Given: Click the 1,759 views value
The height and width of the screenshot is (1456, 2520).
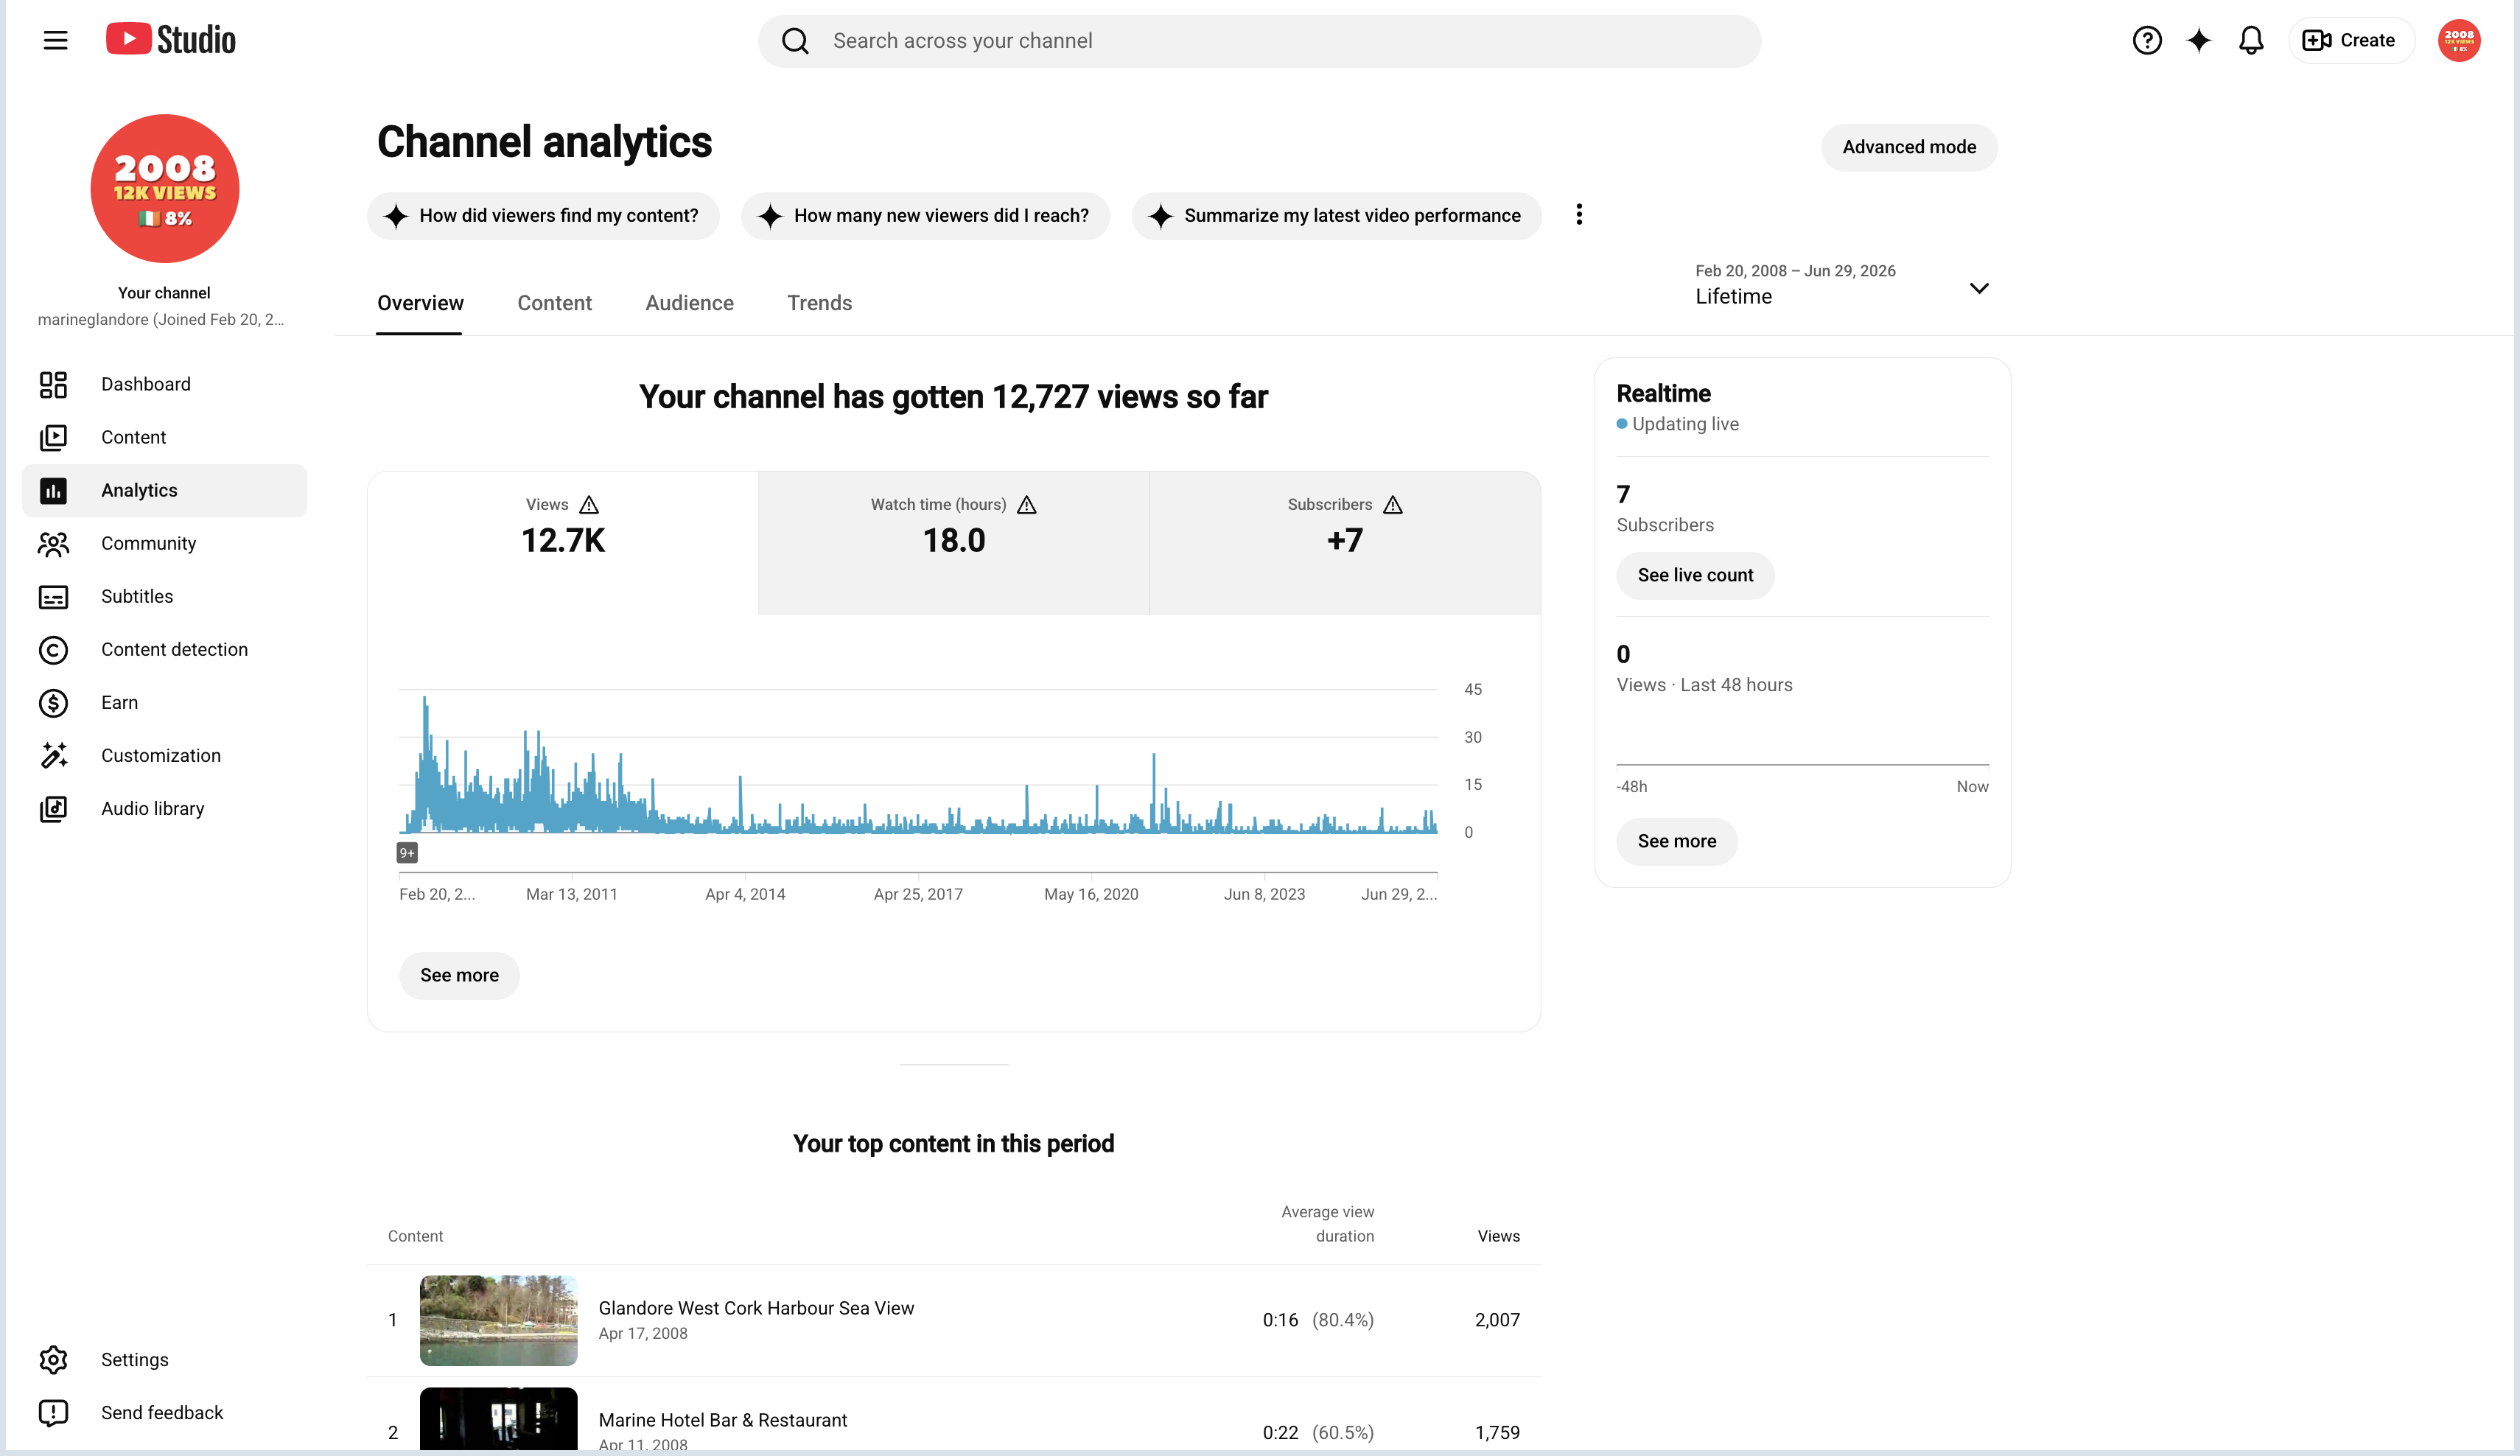Looking at the screenshot, I should [1497, 1432].
